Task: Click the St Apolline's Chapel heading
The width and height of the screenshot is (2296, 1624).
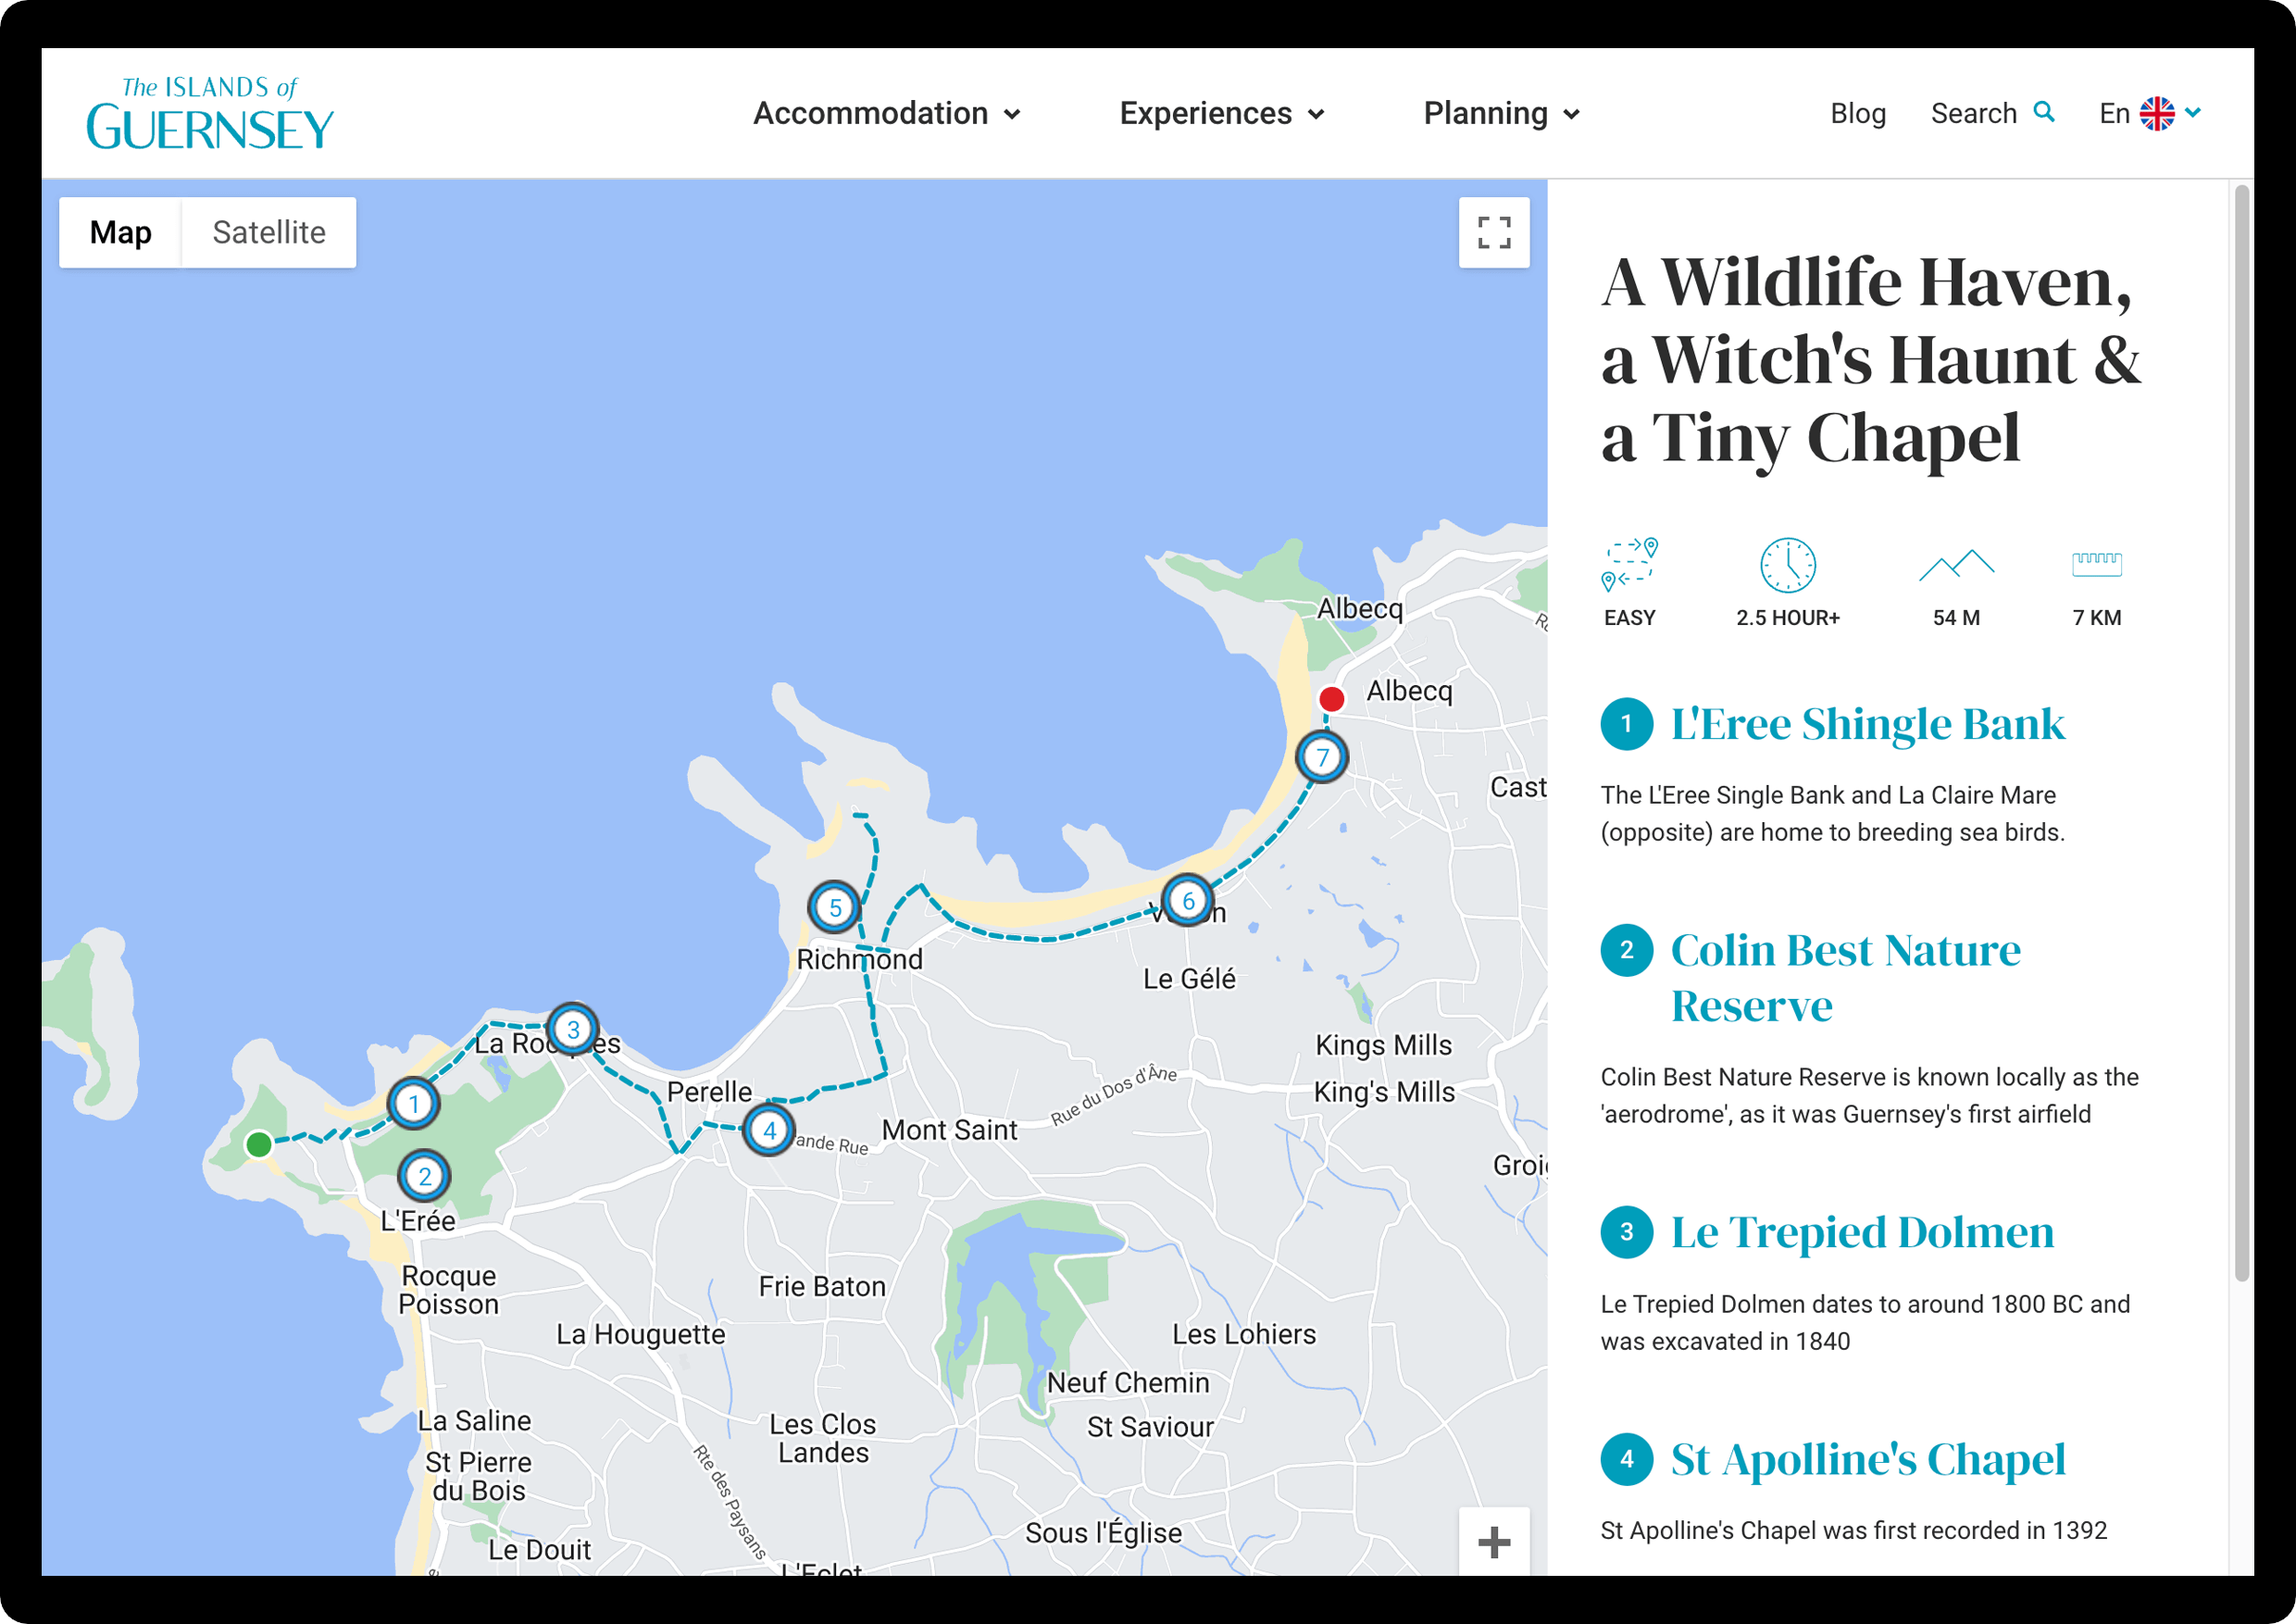Action: point(1867,1459)
